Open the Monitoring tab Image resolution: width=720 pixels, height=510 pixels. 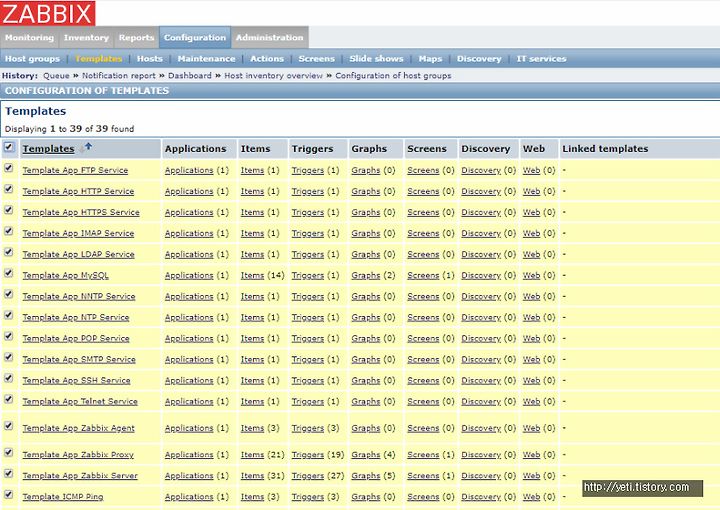[29, 38]
